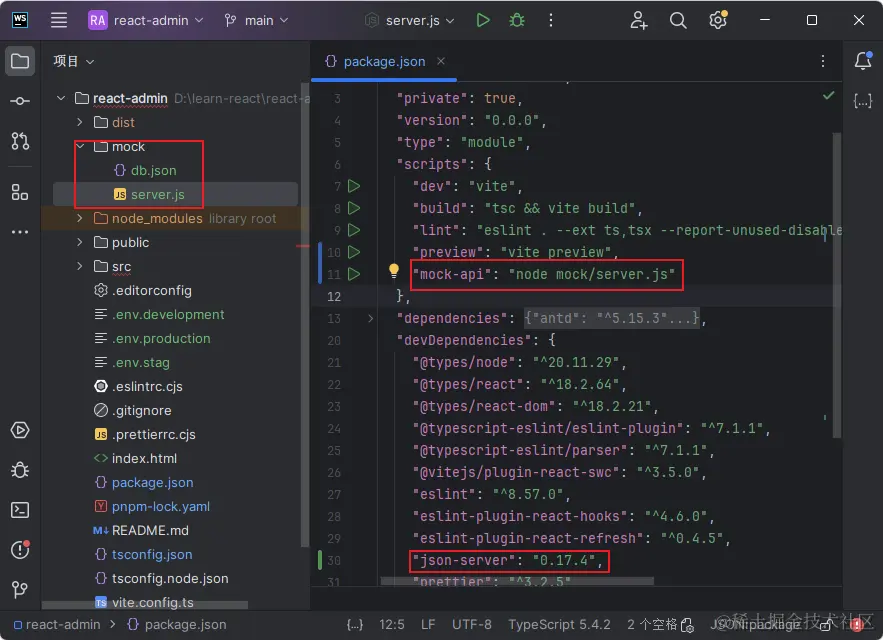The width and height of the screenshot is (883, 640).
Task: Open Project view dropdown 项目
Action: pyautogui.click(x=74, y=61)
